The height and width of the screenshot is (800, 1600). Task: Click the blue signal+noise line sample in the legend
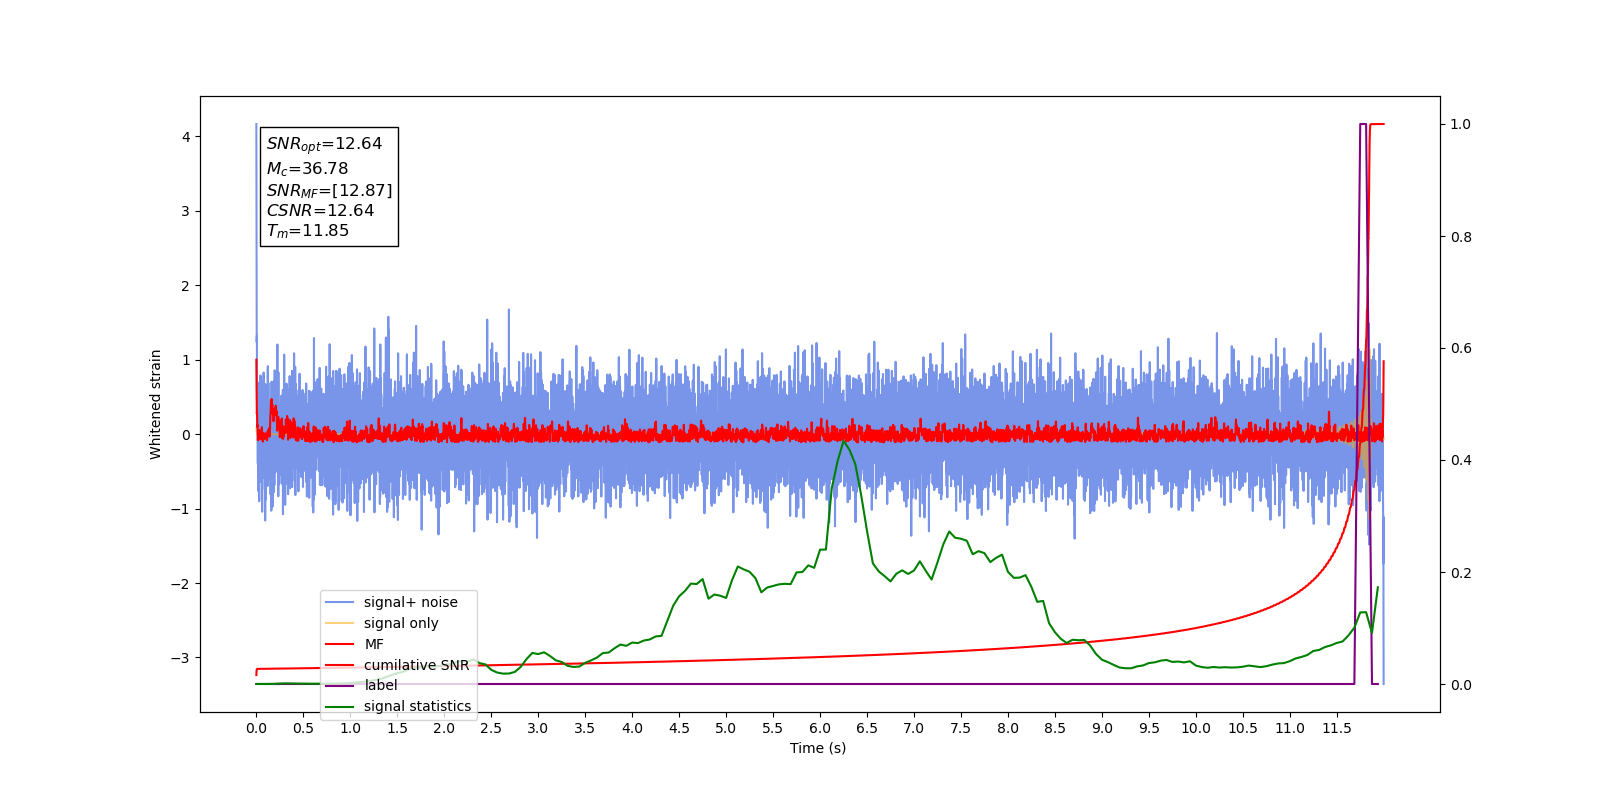point(340,602)
